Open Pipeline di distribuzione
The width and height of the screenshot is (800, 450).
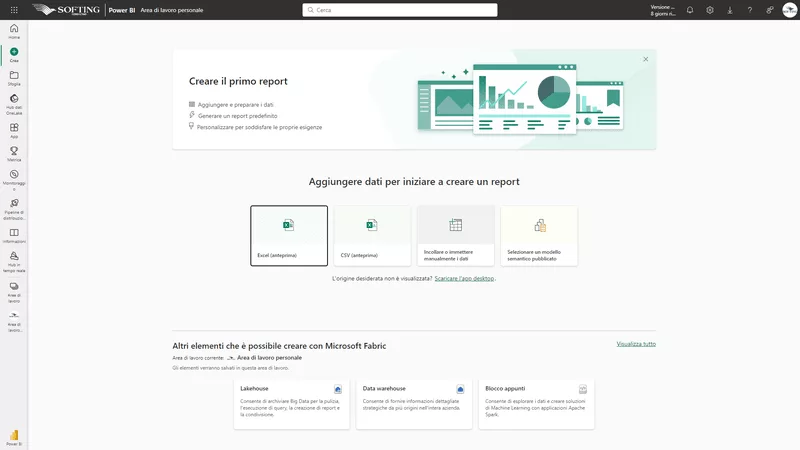pyautogui.click(x=14, y=209)
